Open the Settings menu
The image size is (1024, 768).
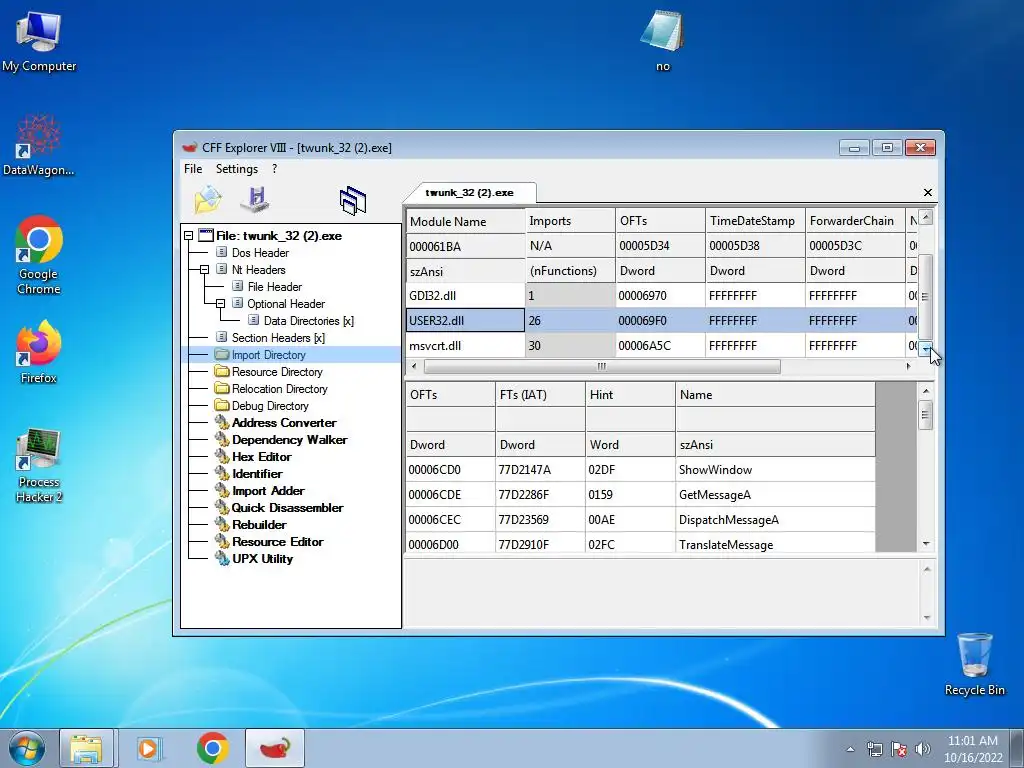(236, 168)
